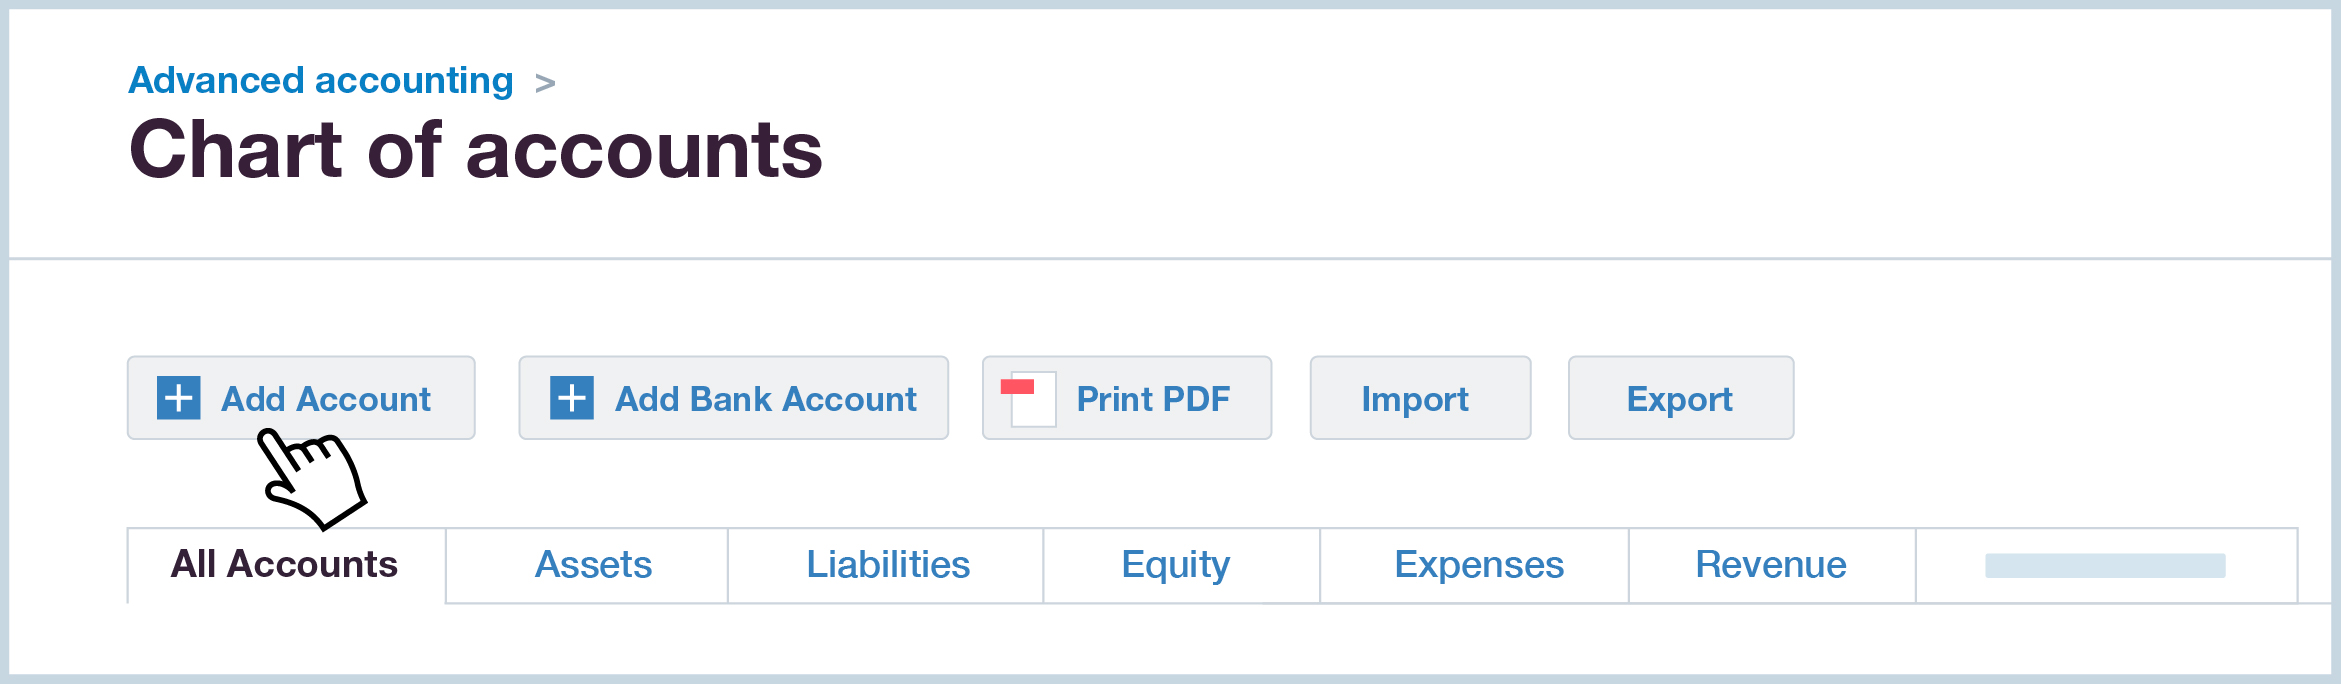Select the Assets tab
The width and height of the screenshot is (2341, 684).
coord(594,564)
